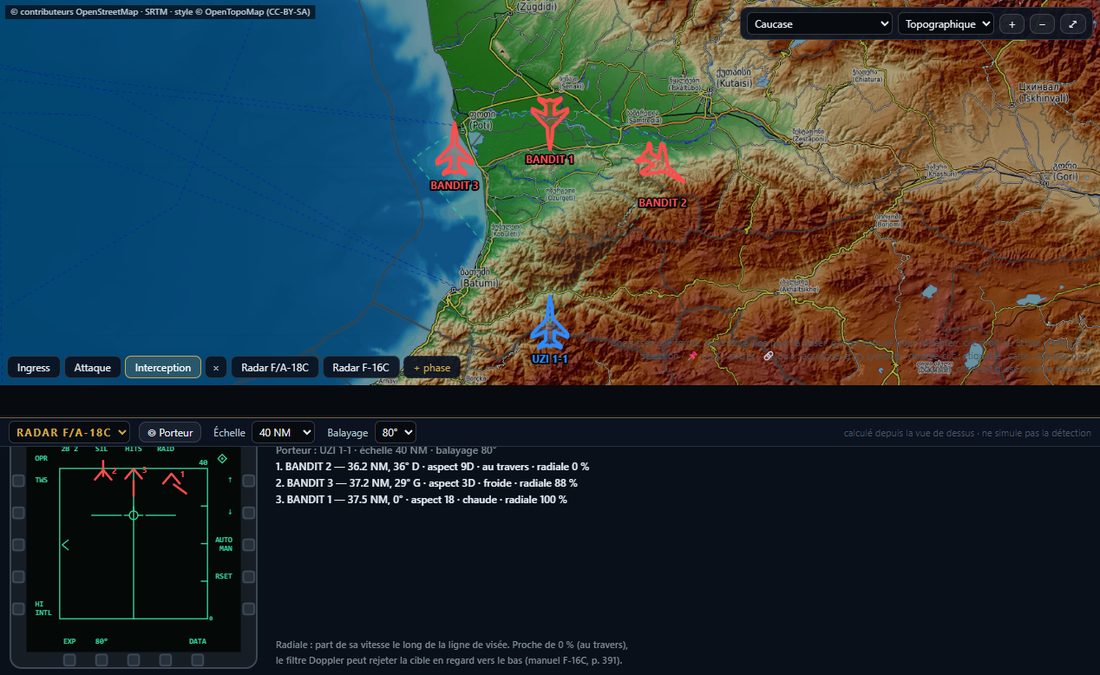Click the radar acquisition cursor circle

(133, 515)
